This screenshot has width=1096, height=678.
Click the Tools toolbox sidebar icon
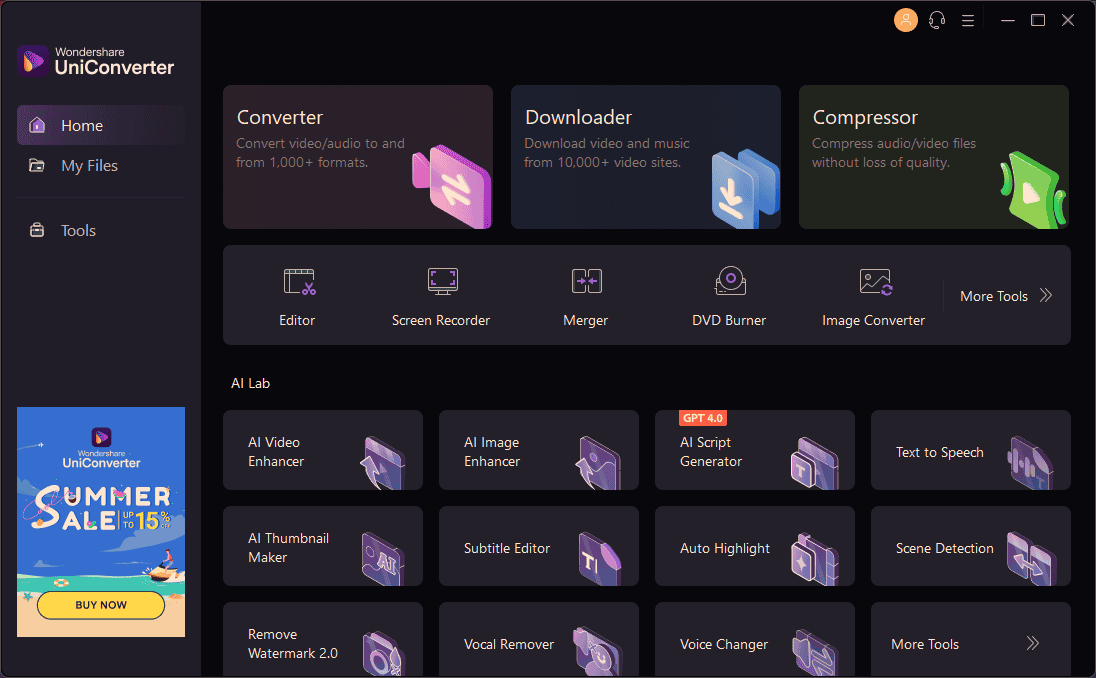click(x=37, y=230)
